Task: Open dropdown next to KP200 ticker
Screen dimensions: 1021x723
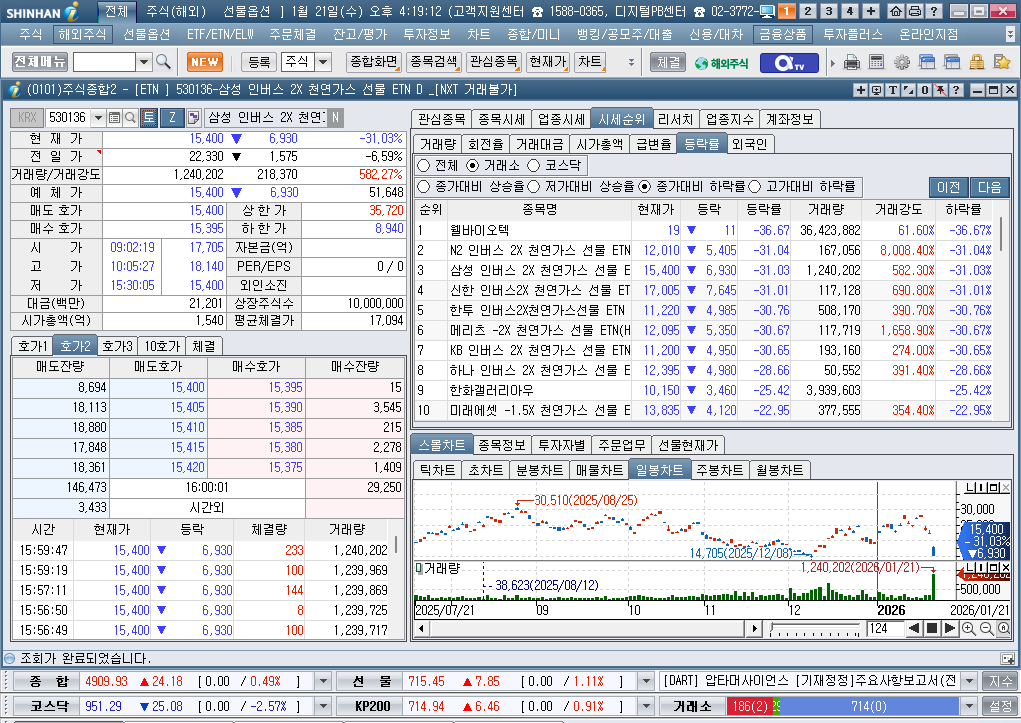Action: [x=645, y=707]
